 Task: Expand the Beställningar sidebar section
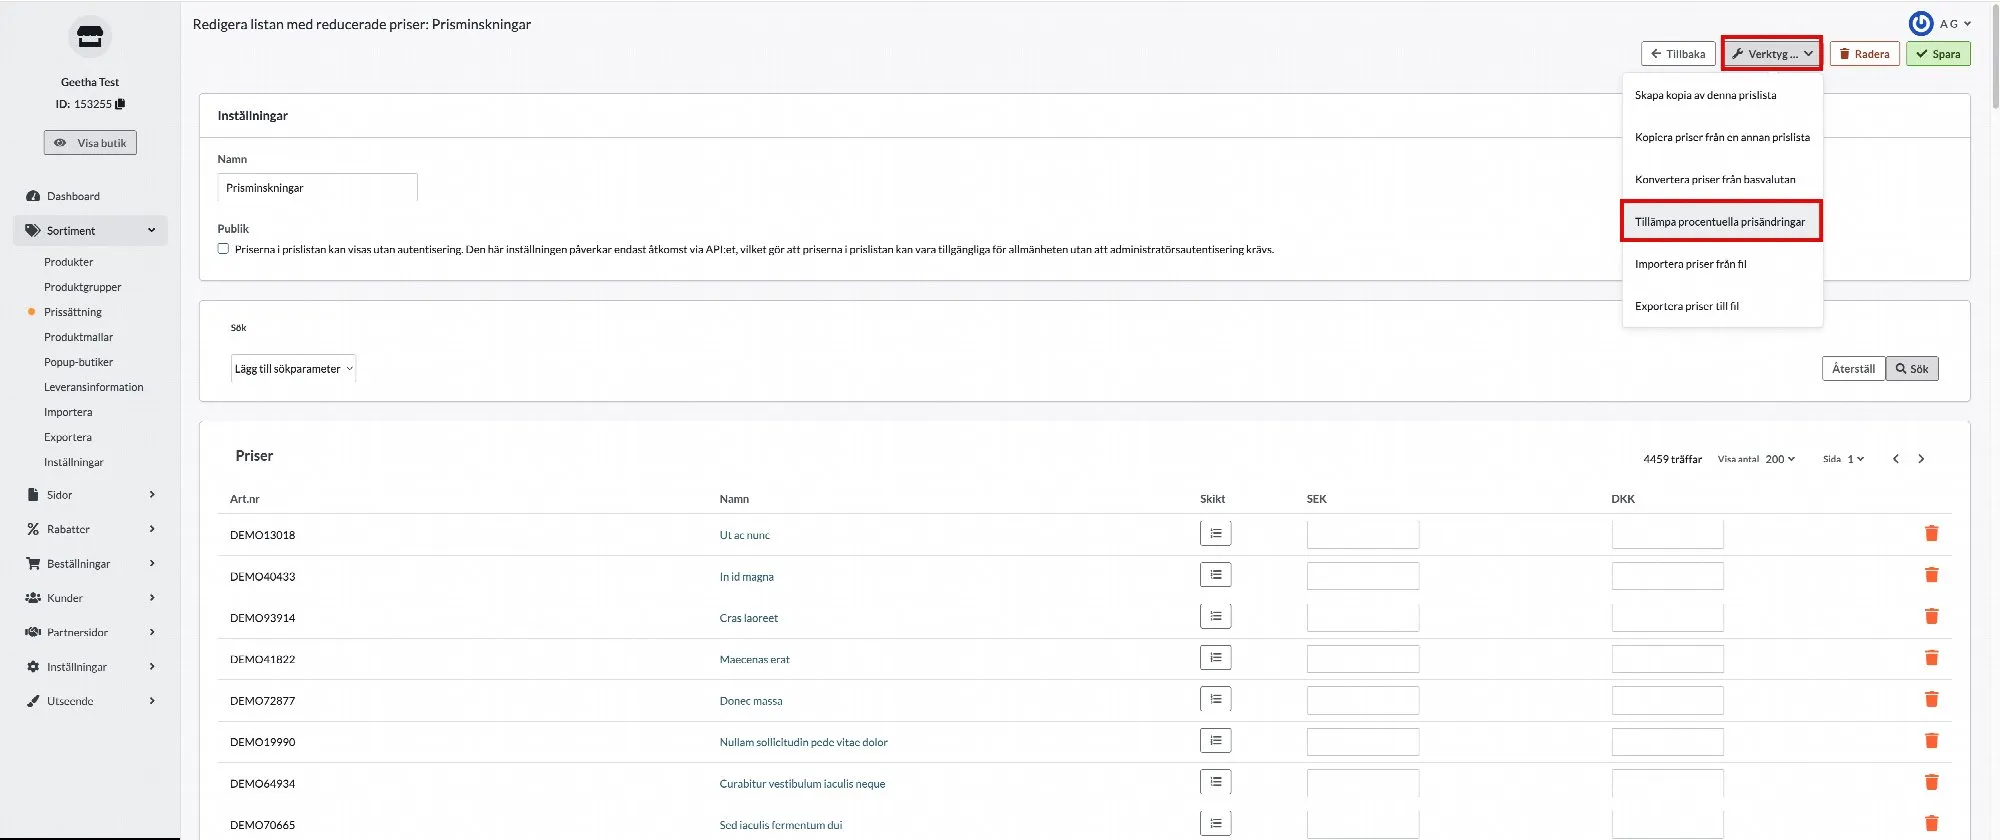tap(90, 564)
